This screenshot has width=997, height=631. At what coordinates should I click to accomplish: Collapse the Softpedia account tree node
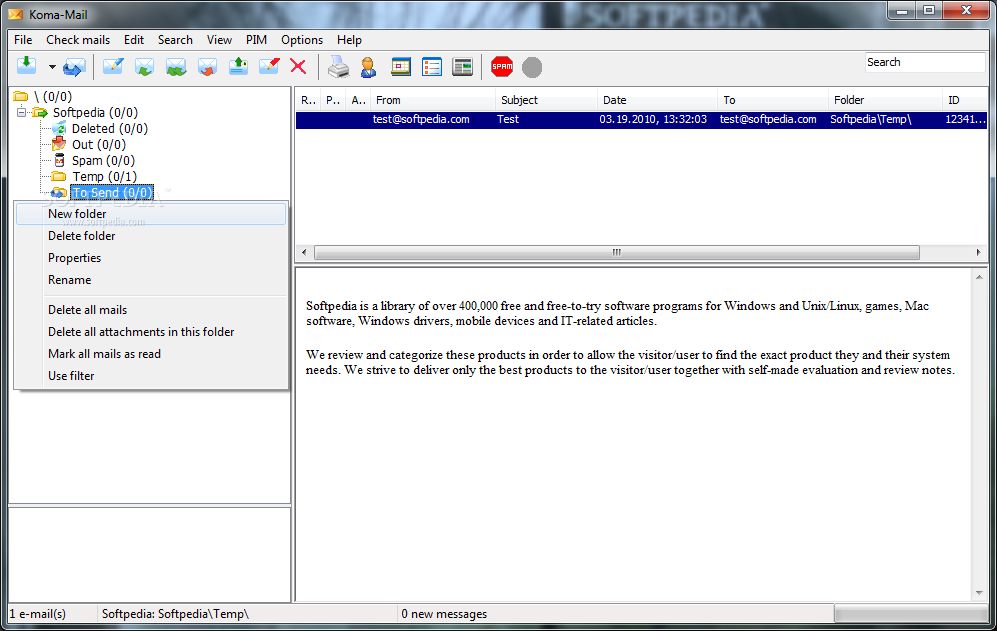point(21,113)
